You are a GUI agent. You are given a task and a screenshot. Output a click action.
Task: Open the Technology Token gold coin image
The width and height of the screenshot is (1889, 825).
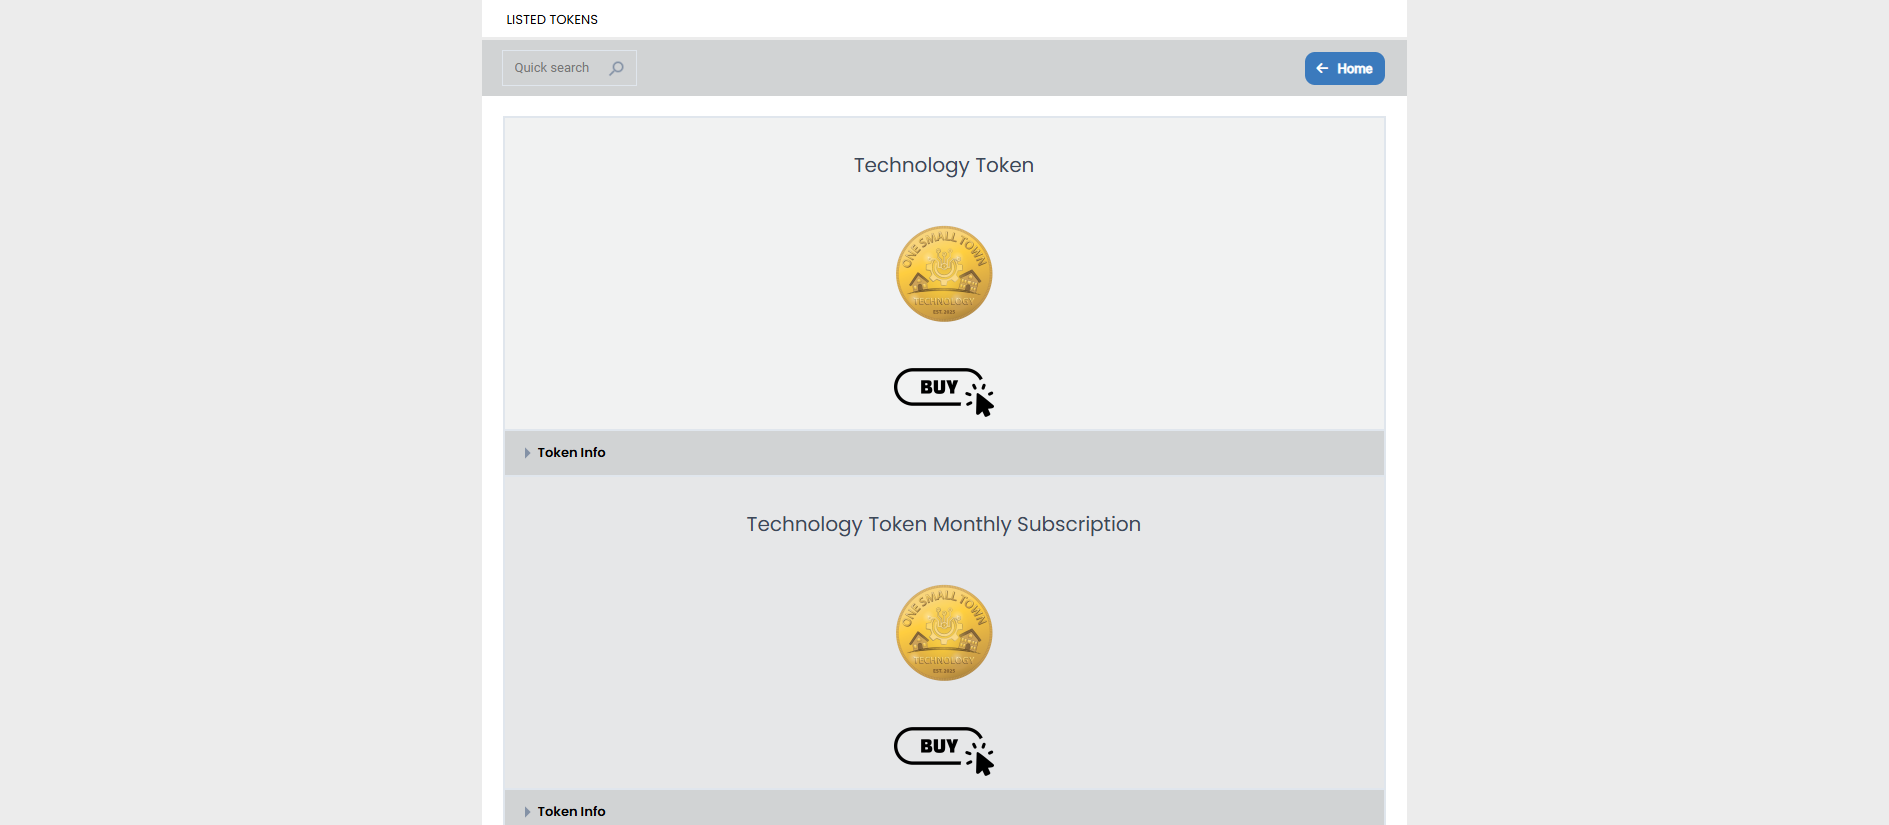click(943, 273)
